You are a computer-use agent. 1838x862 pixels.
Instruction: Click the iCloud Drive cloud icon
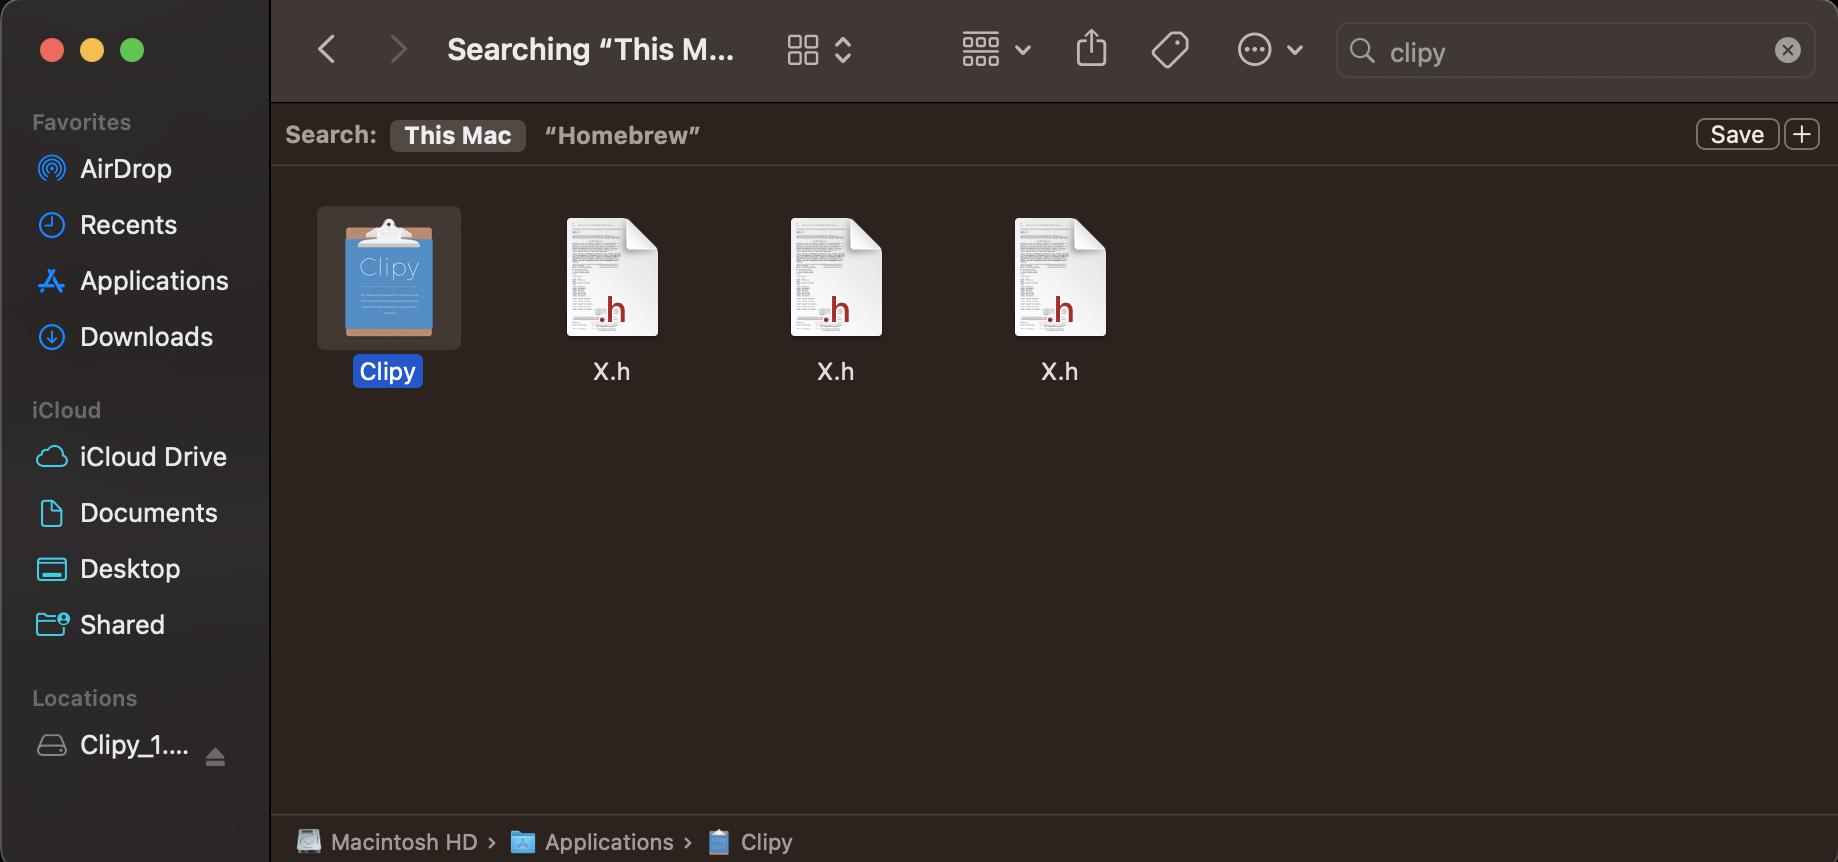click(x=52, y=457)
